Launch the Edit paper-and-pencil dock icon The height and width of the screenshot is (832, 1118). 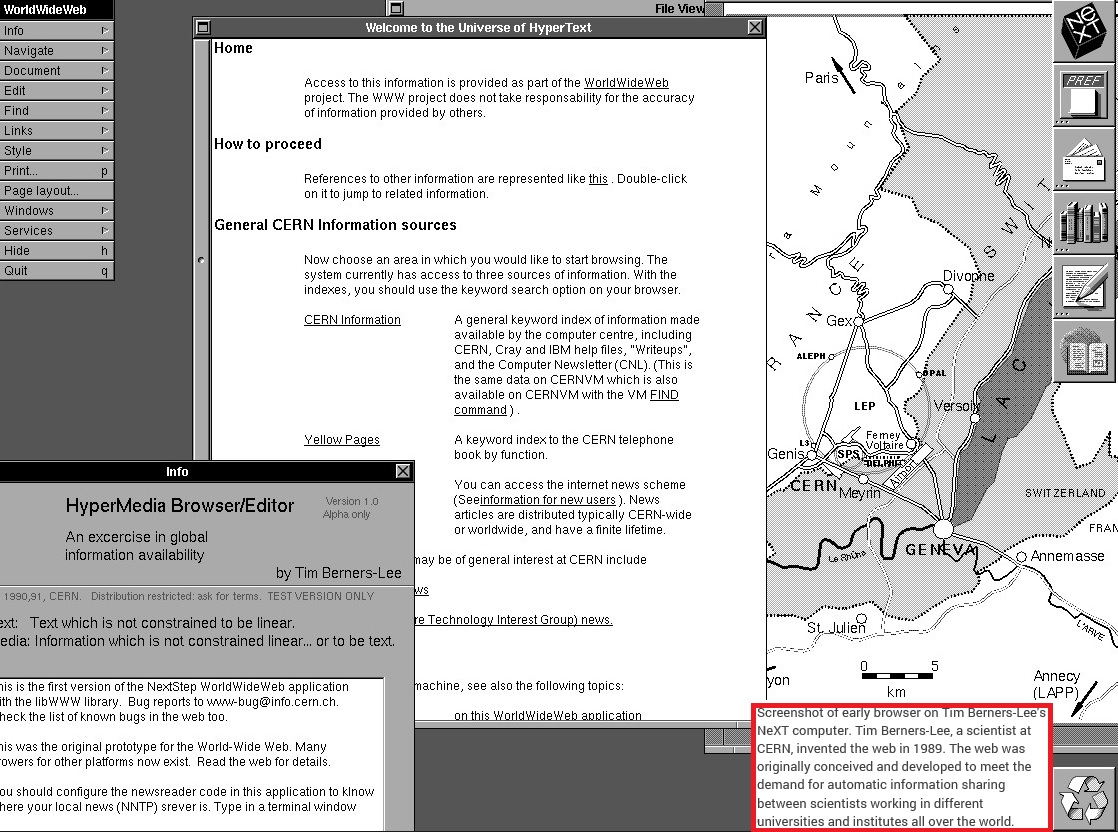[x=1084, y=287]
